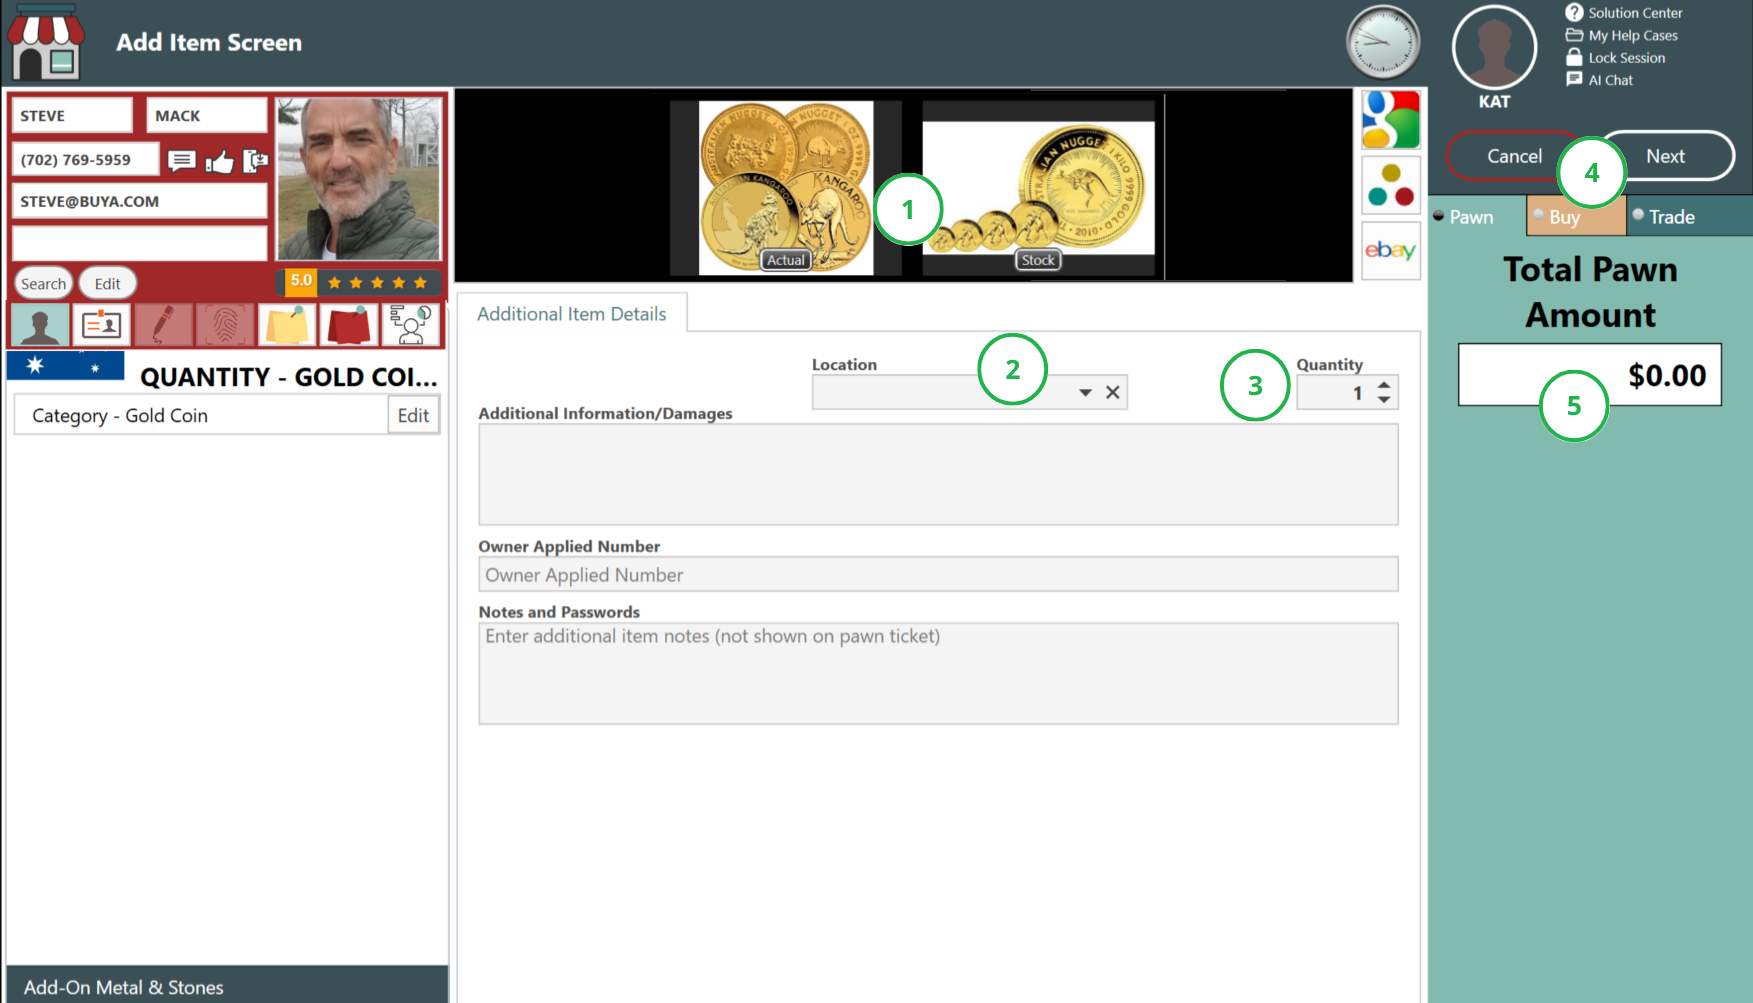
Task: Proceed with the Next button
Action: [1665, 156]
